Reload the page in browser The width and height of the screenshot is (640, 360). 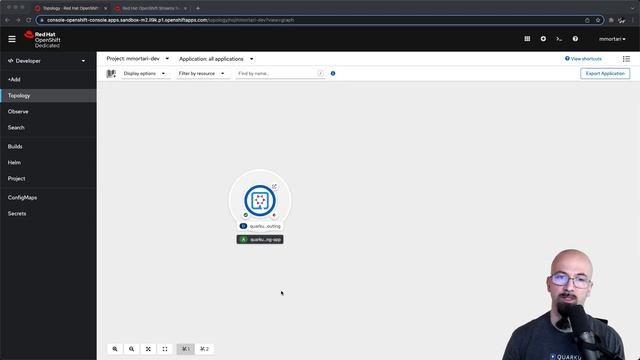[29, 20]
